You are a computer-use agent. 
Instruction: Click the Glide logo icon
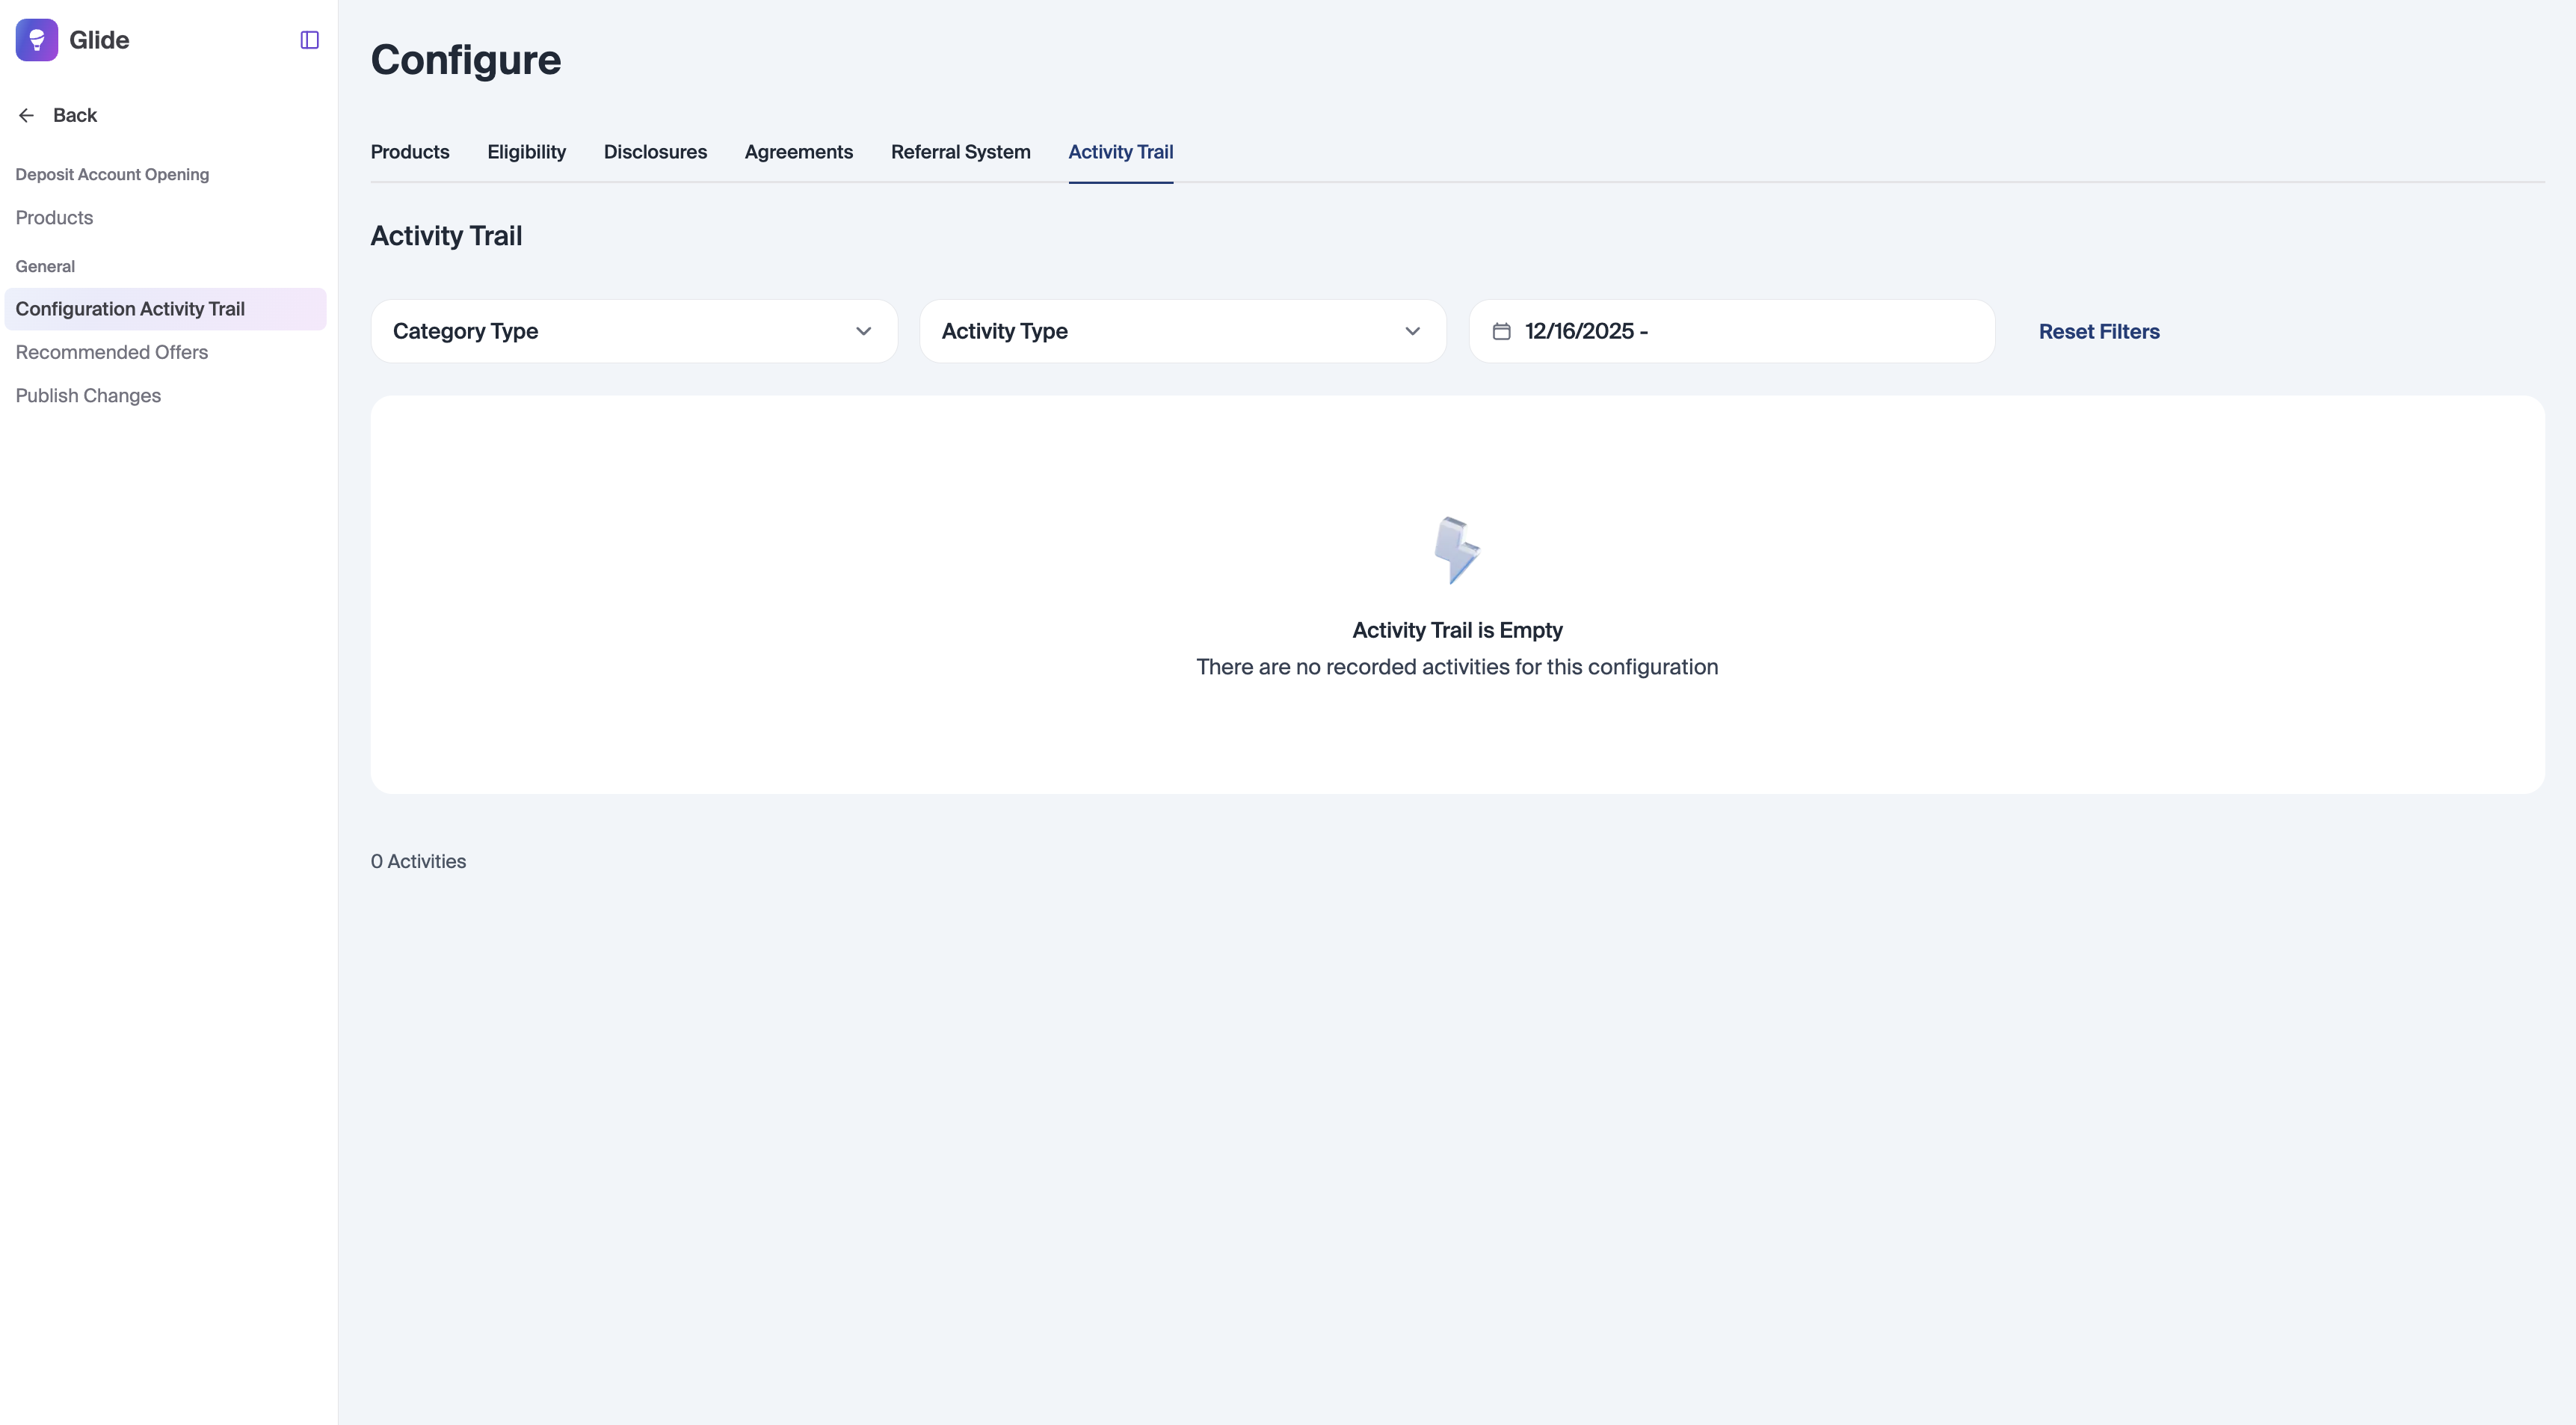(x=36, y=40)
